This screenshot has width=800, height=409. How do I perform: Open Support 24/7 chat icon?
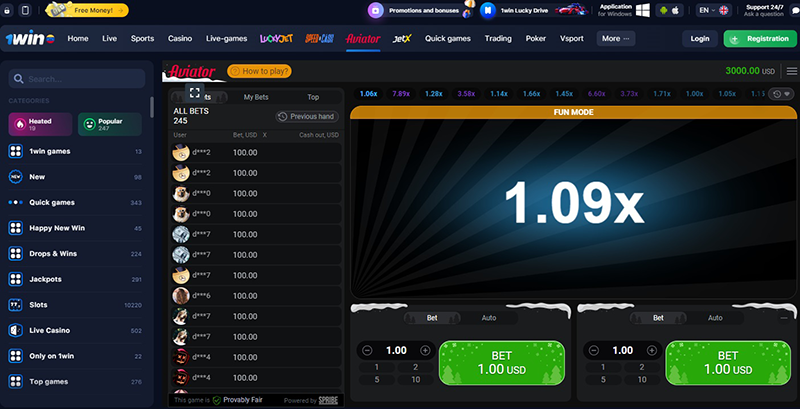794,10
